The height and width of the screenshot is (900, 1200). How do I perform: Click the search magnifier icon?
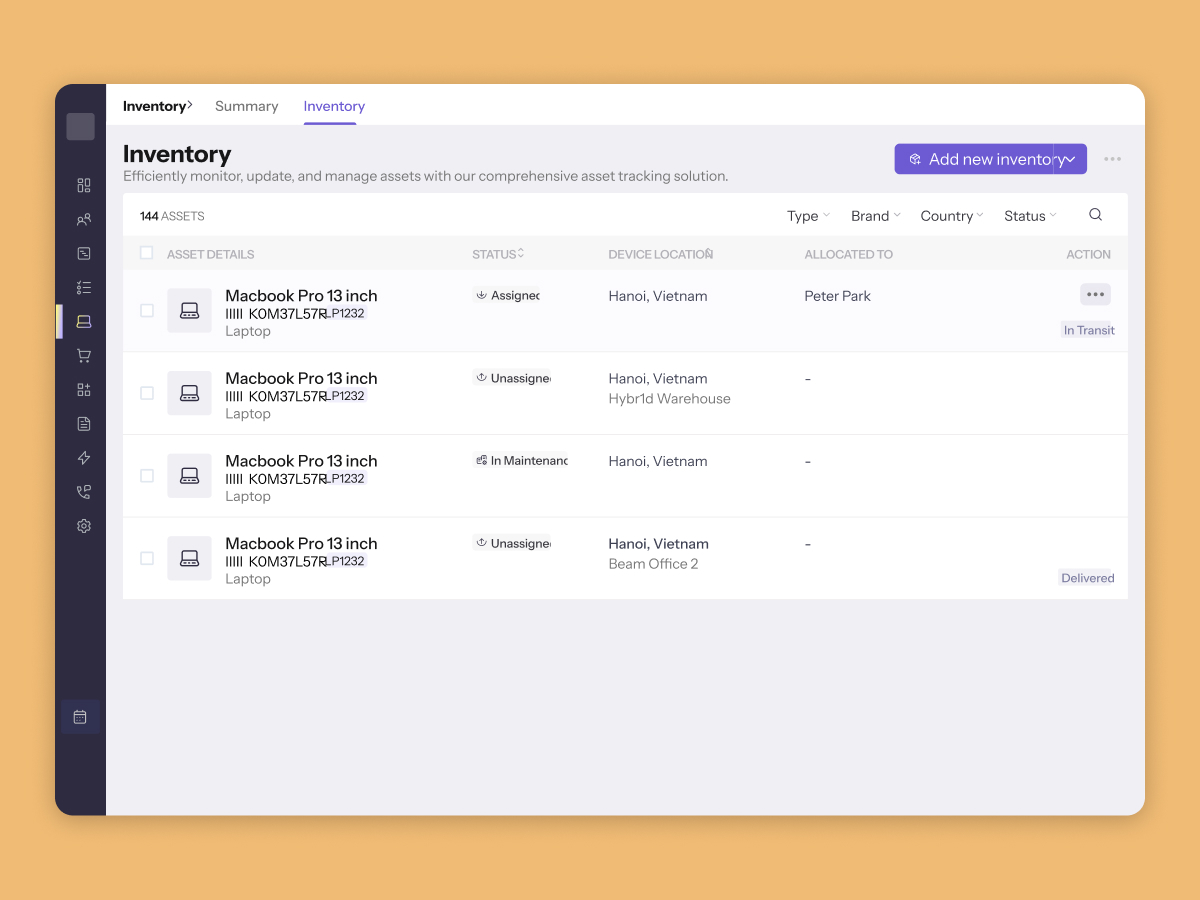tap(1095, 215)
